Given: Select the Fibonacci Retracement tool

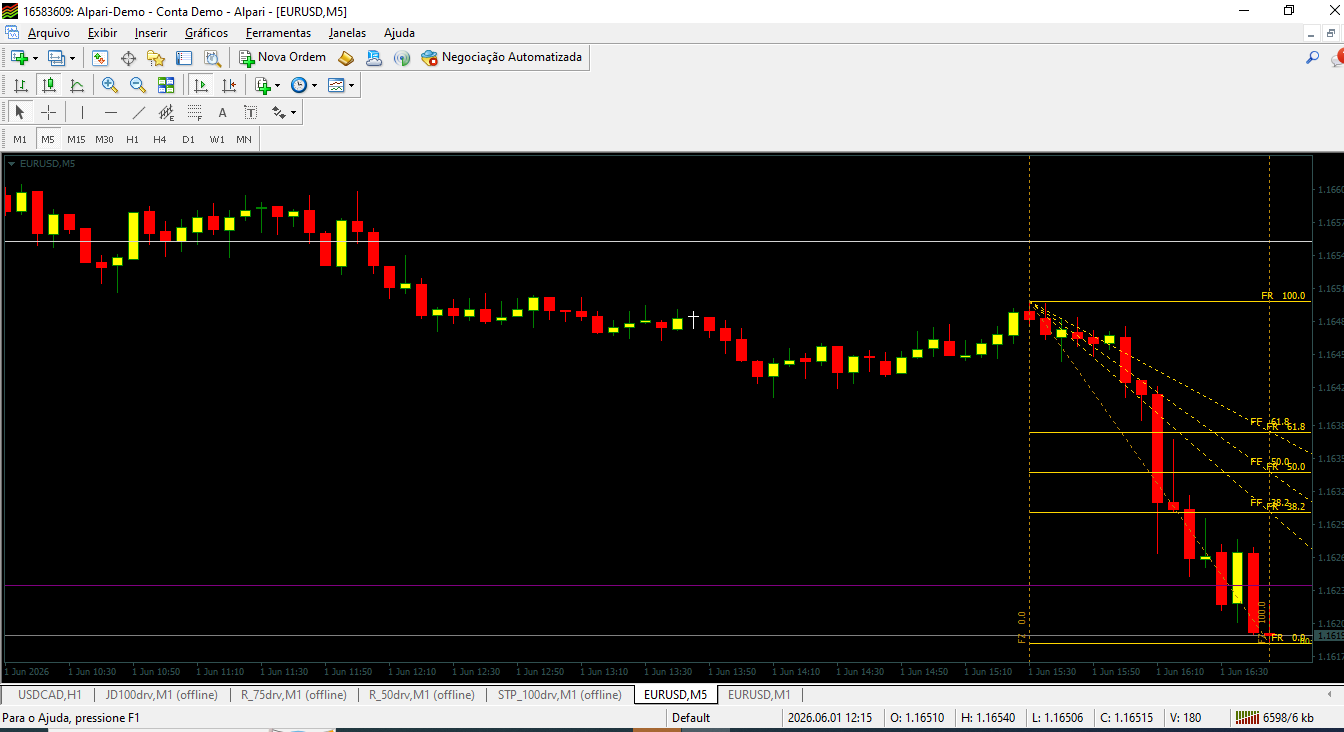Looking at the screenshot, I should pyautogui.click(x=194, y=112).
